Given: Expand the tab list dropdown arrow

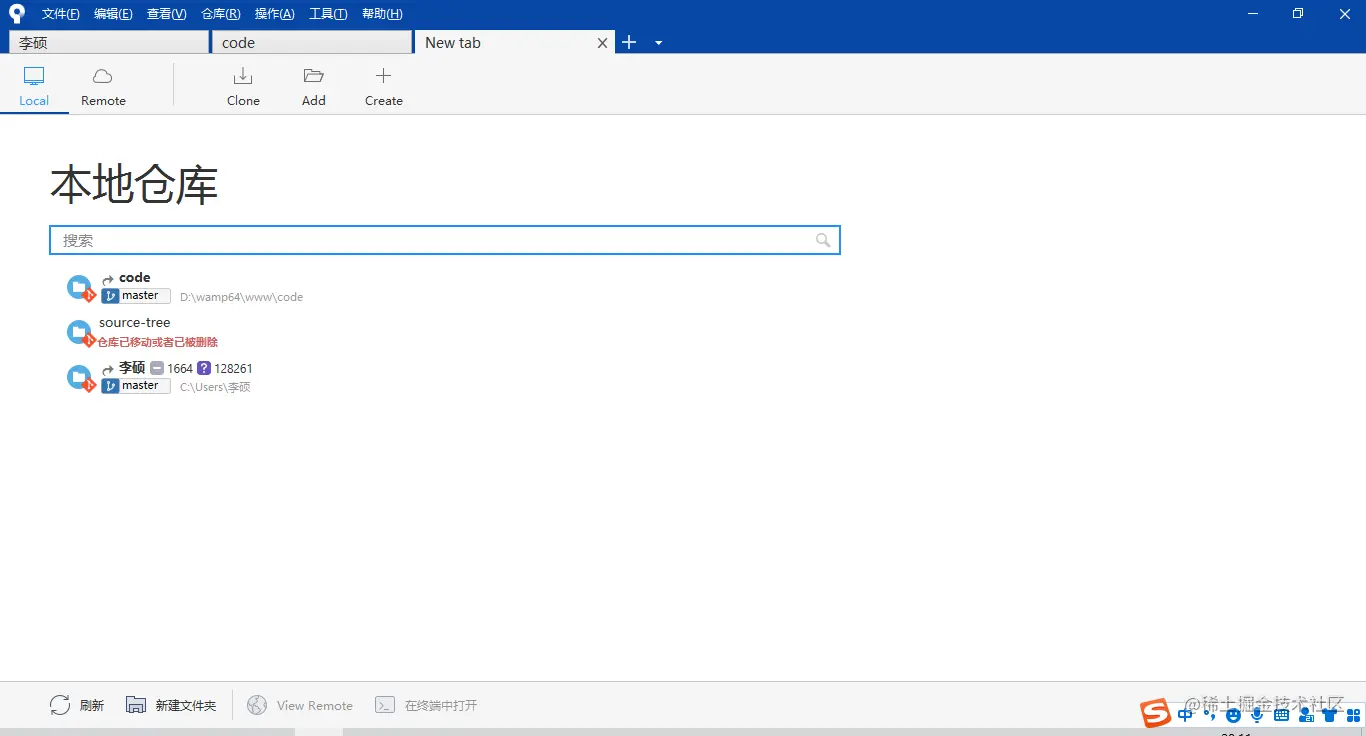Looking at the screenshot, I should [658, 43].
